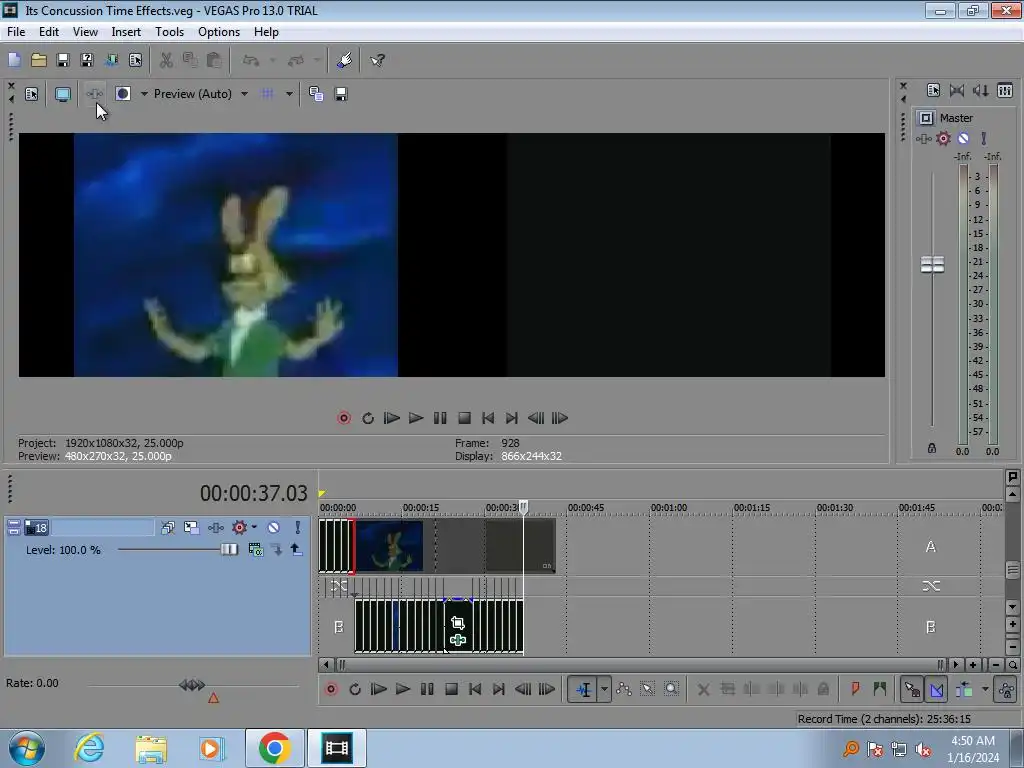Create a new project from the toolbar
1024x768 pixels.
[x=14, y=60]
